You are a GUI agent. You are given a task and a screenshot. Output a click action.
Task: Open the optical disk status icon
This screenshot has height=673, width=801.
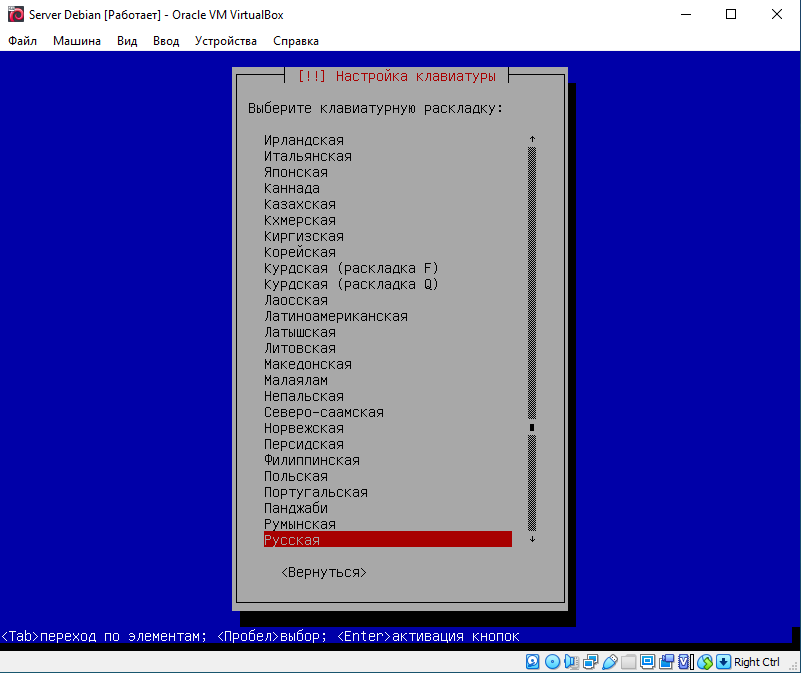(x=552, y=662)
